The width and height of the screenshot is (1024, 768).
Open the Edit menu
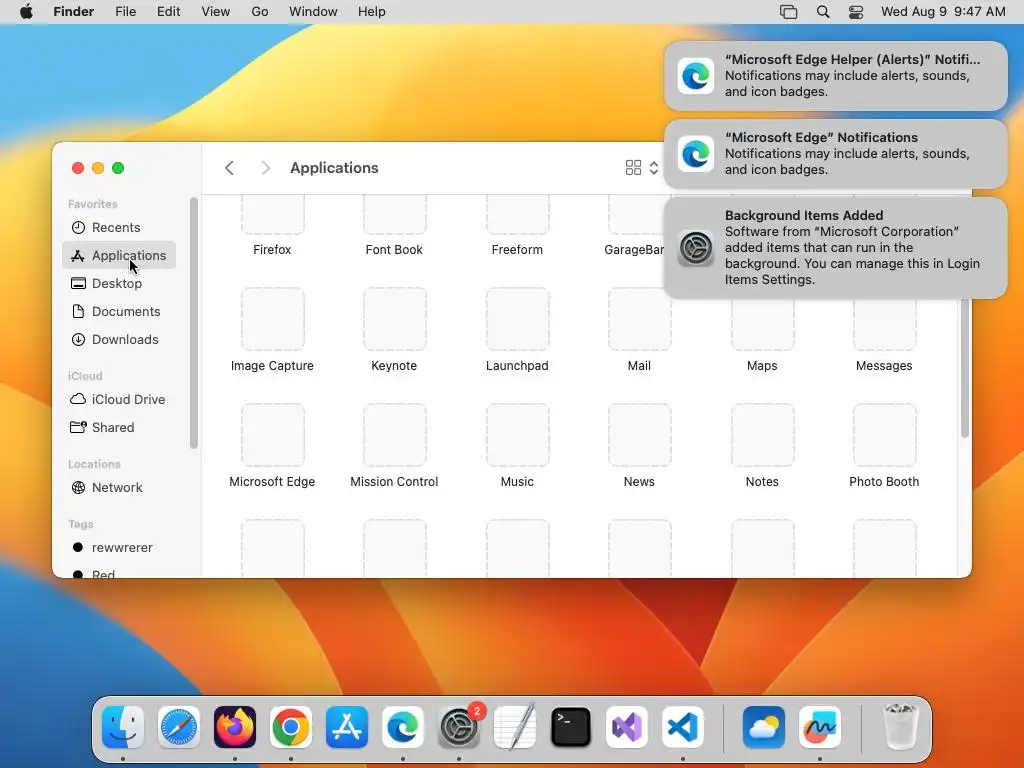click(x=168, y=12)
